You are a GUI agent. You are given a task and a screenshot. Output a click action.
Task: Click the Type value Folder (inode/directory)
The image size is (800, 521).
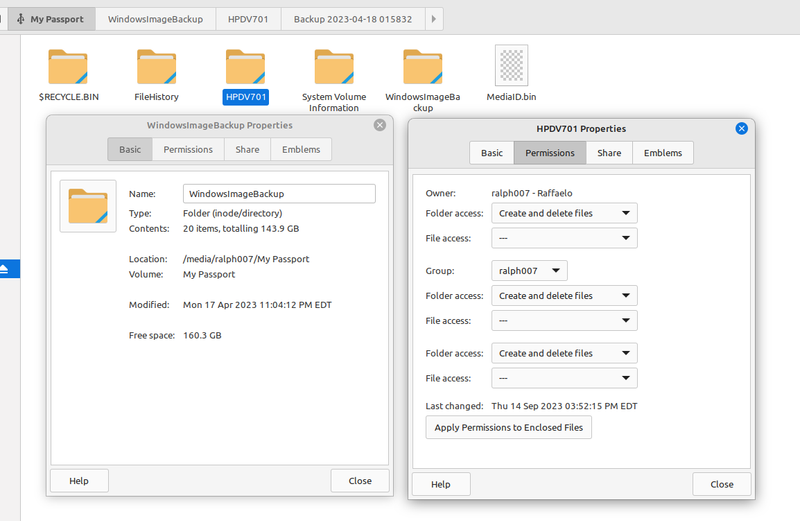pyautogui.click(x=232, y=213)
